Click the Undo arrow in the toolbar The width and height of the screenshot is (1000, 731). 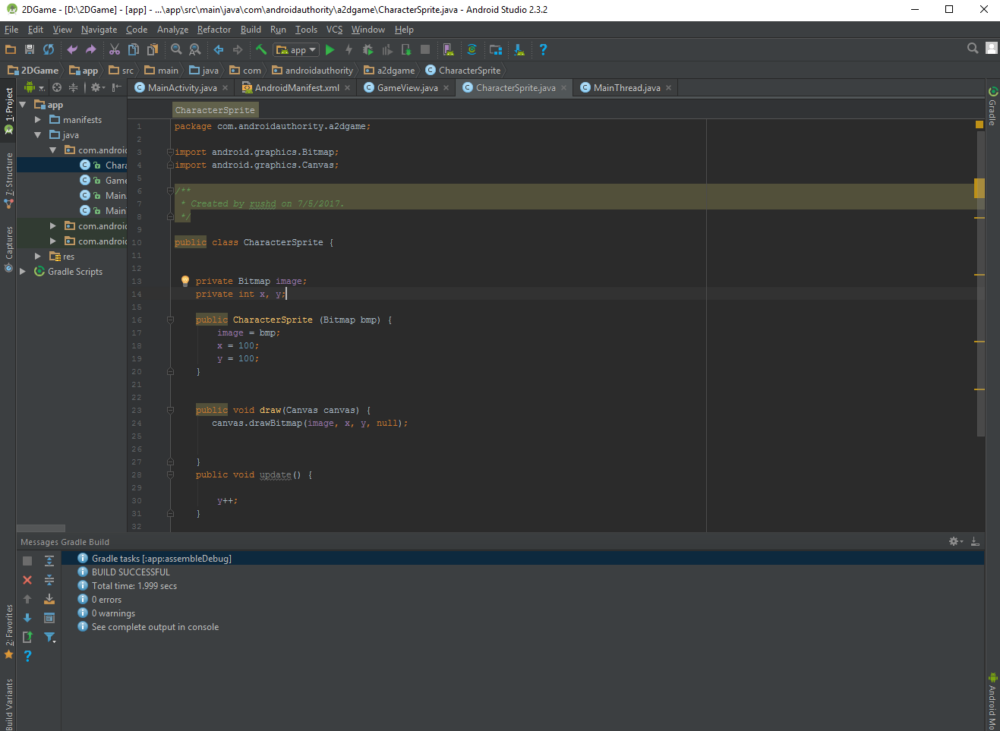[x=71, y=48]
